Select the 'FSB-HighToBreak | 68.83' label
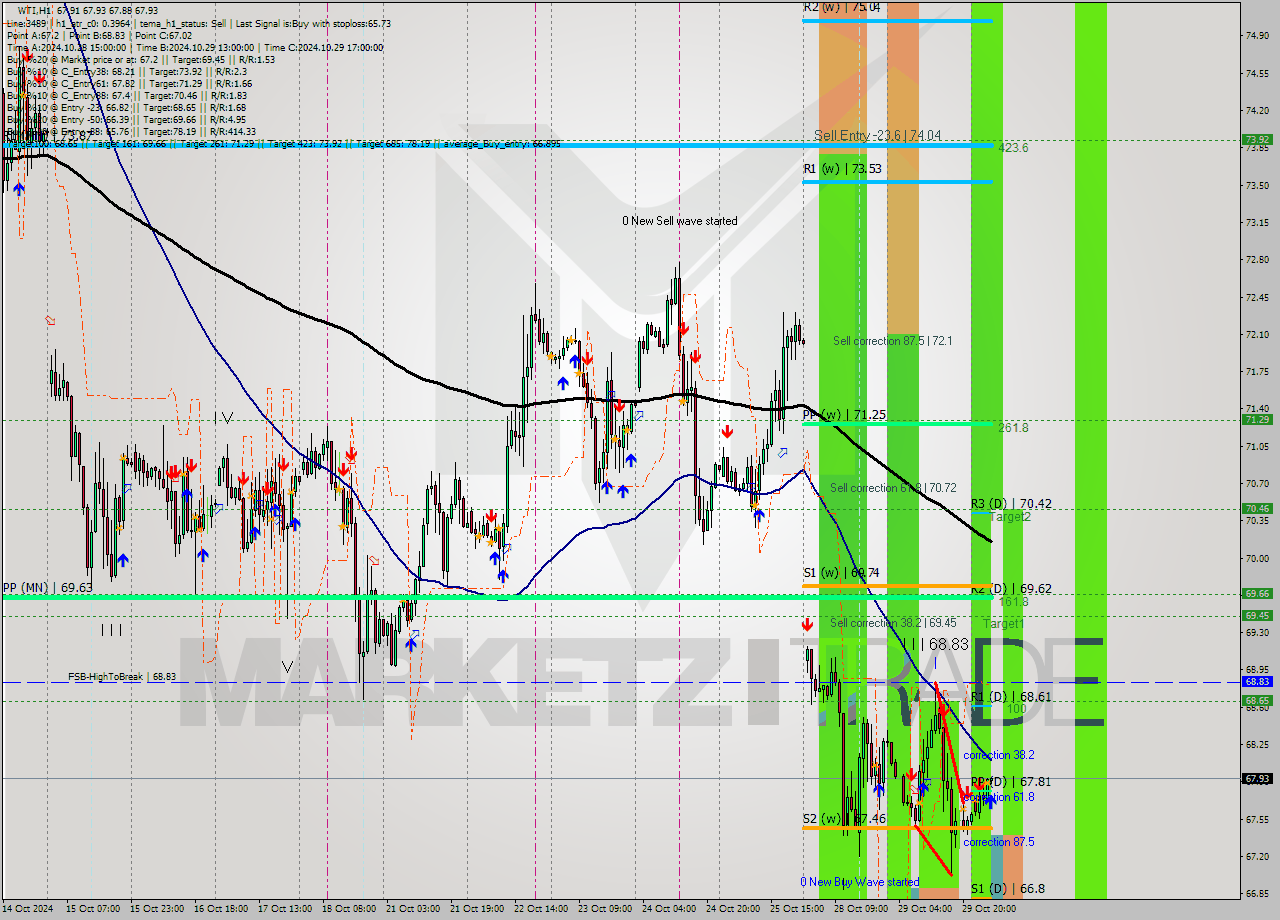Viewport: 1280px width, 920px height. [122, 677]
